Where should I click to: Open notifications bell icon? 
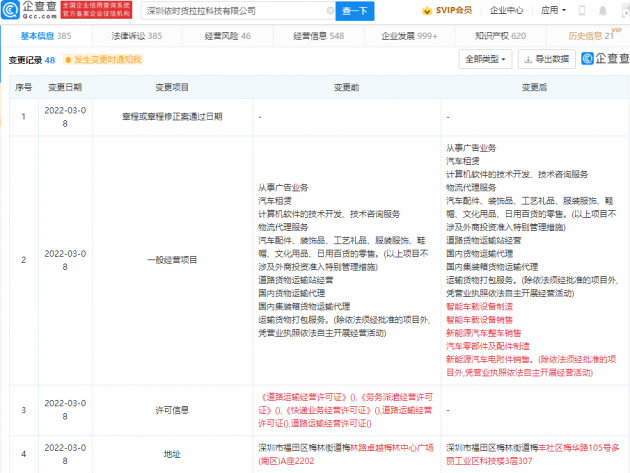[603, 11]
